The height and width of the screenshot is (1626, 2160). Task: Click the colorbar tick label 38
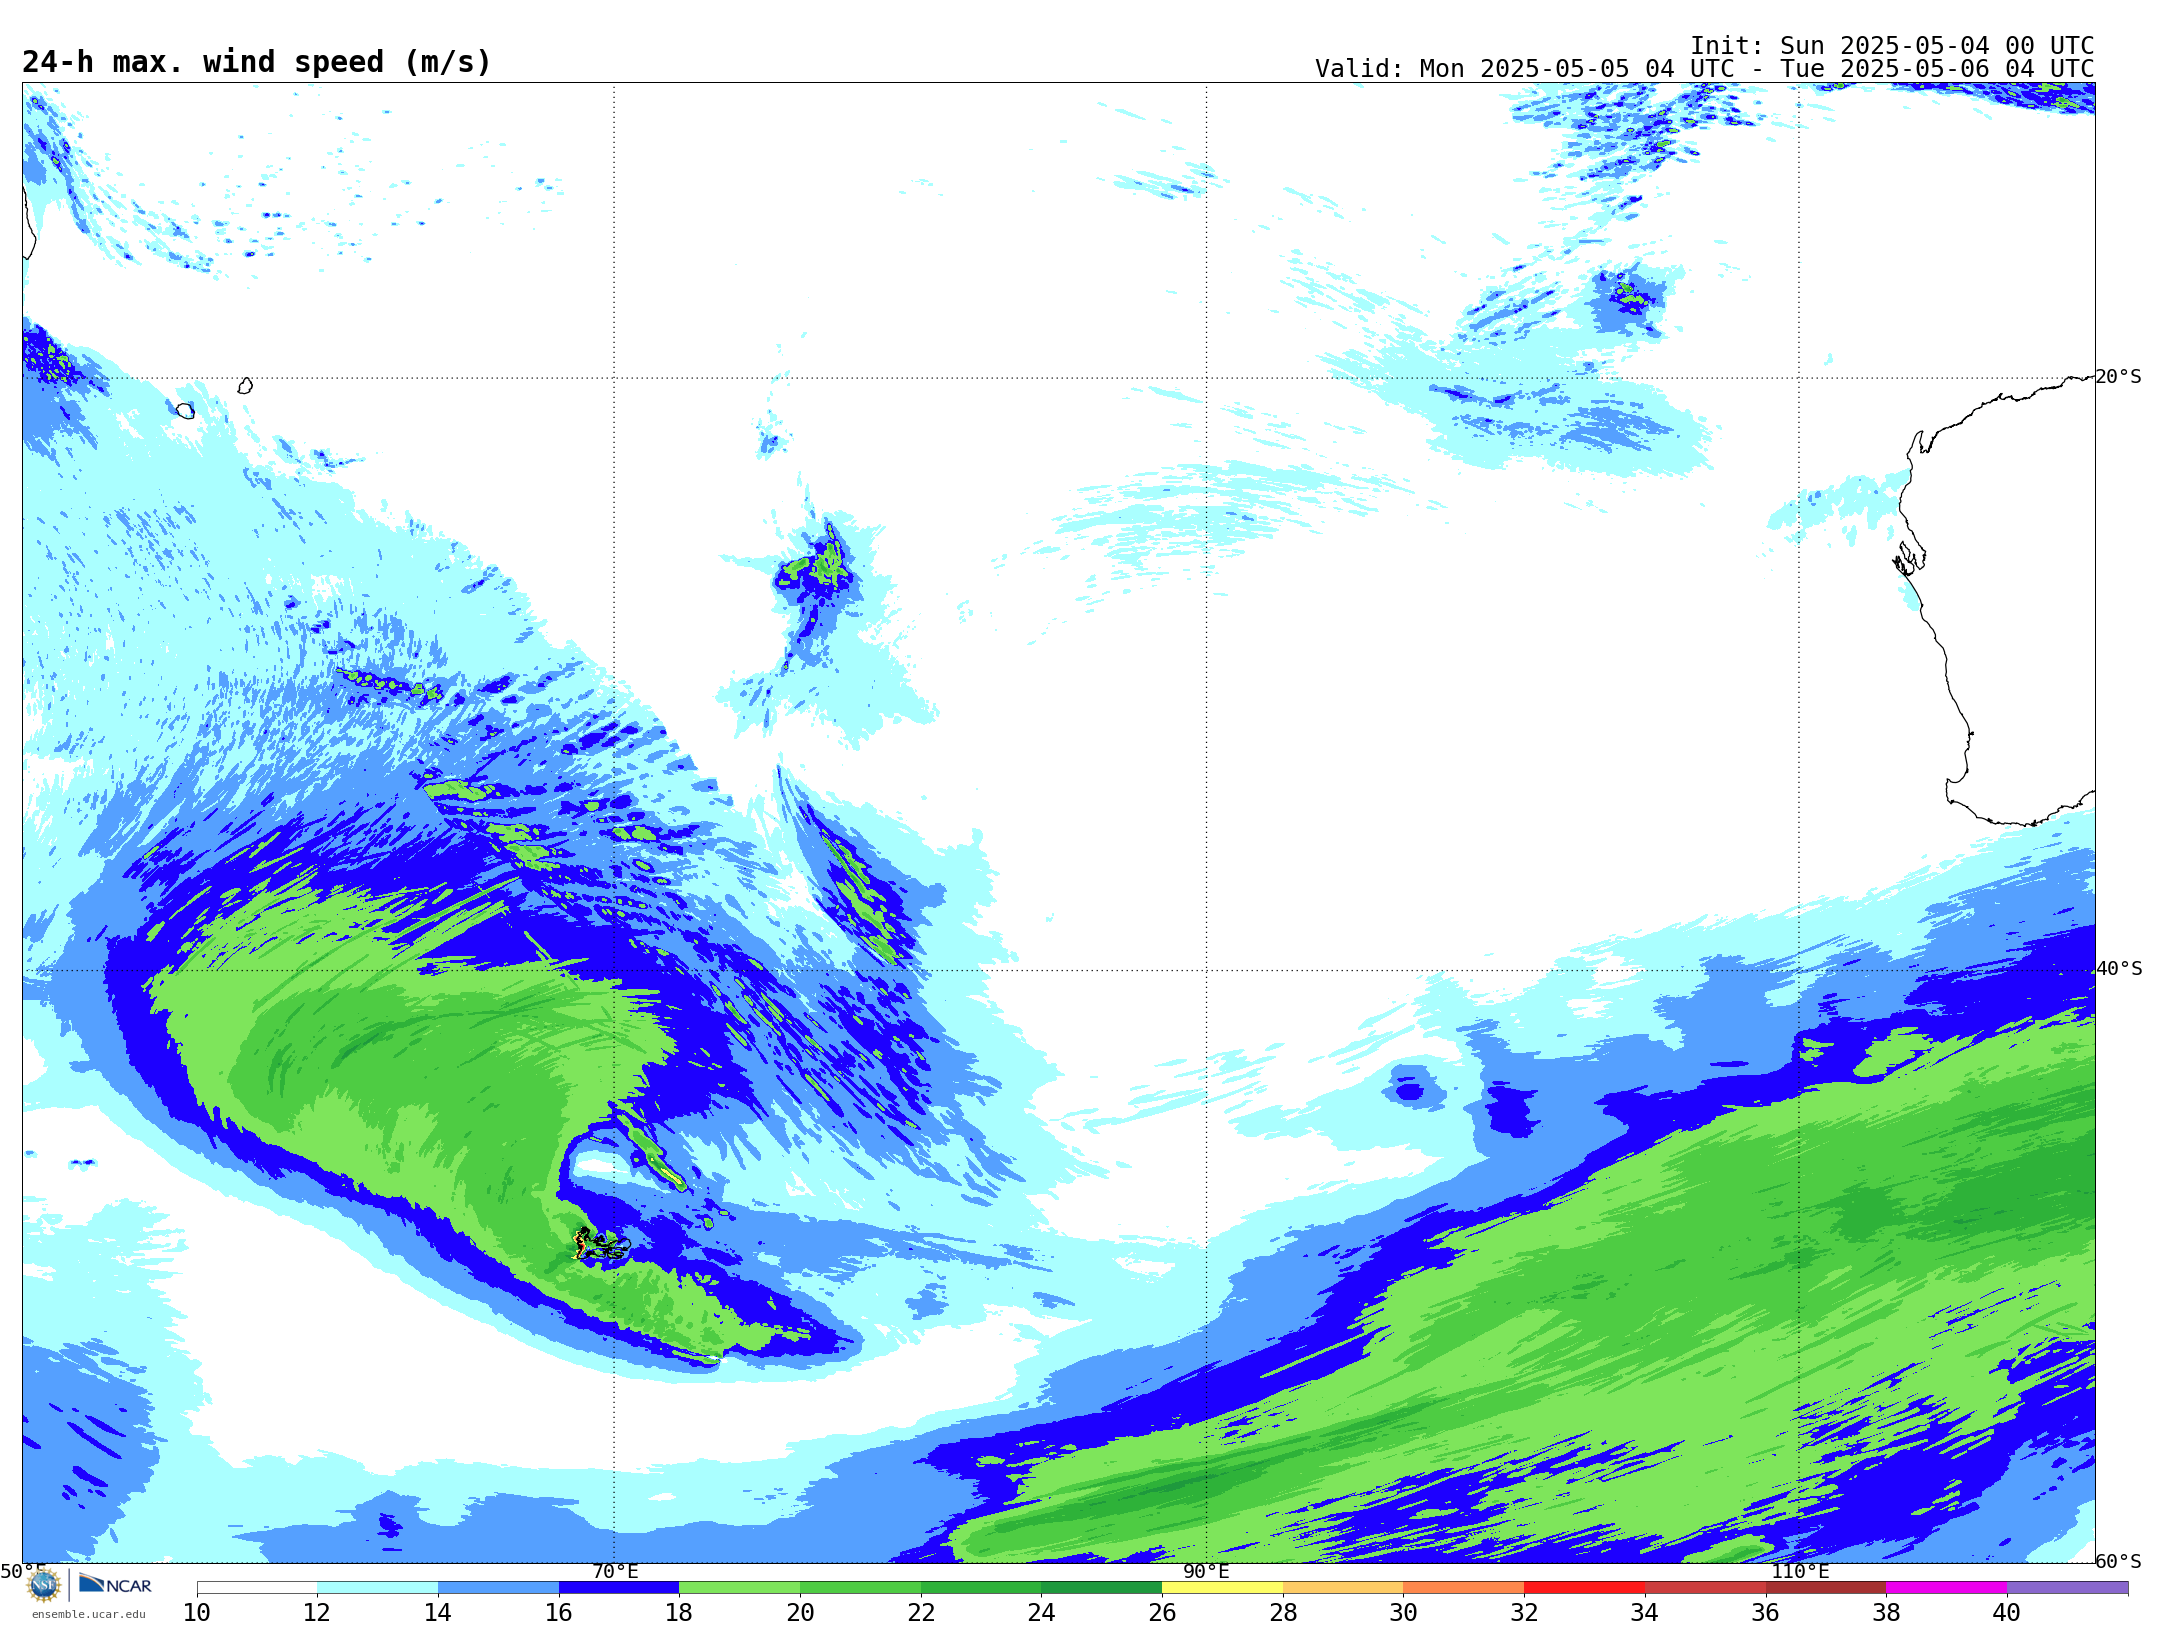pos(1886,1612)
